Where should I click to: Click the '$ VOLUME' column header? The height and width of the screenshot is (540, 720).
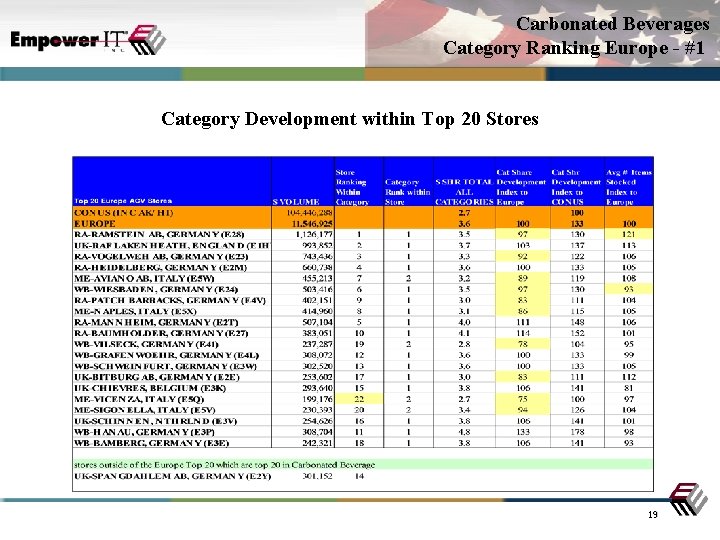coord(296,202)
